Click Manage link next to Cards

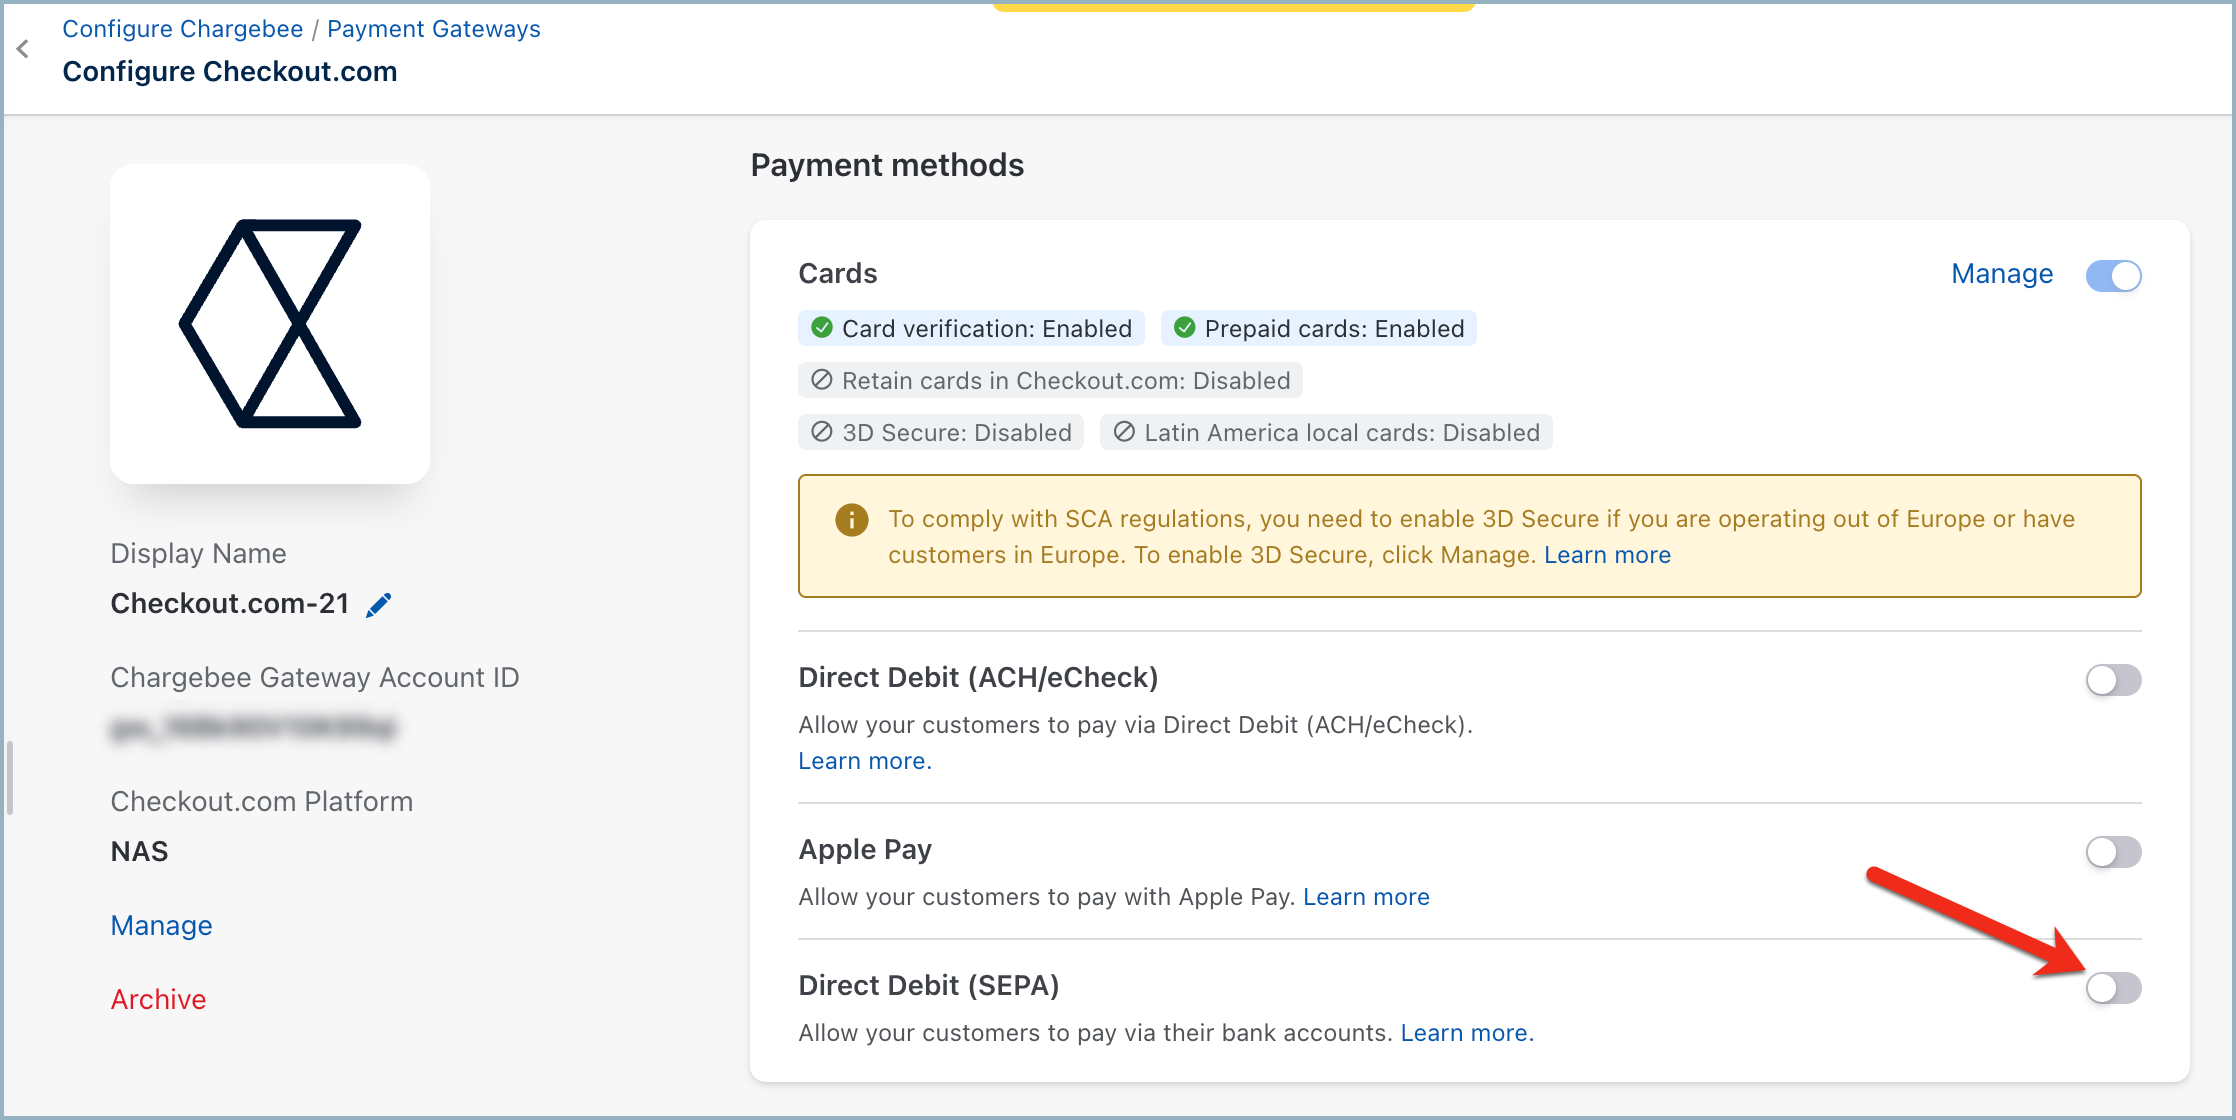[2001, 274]
